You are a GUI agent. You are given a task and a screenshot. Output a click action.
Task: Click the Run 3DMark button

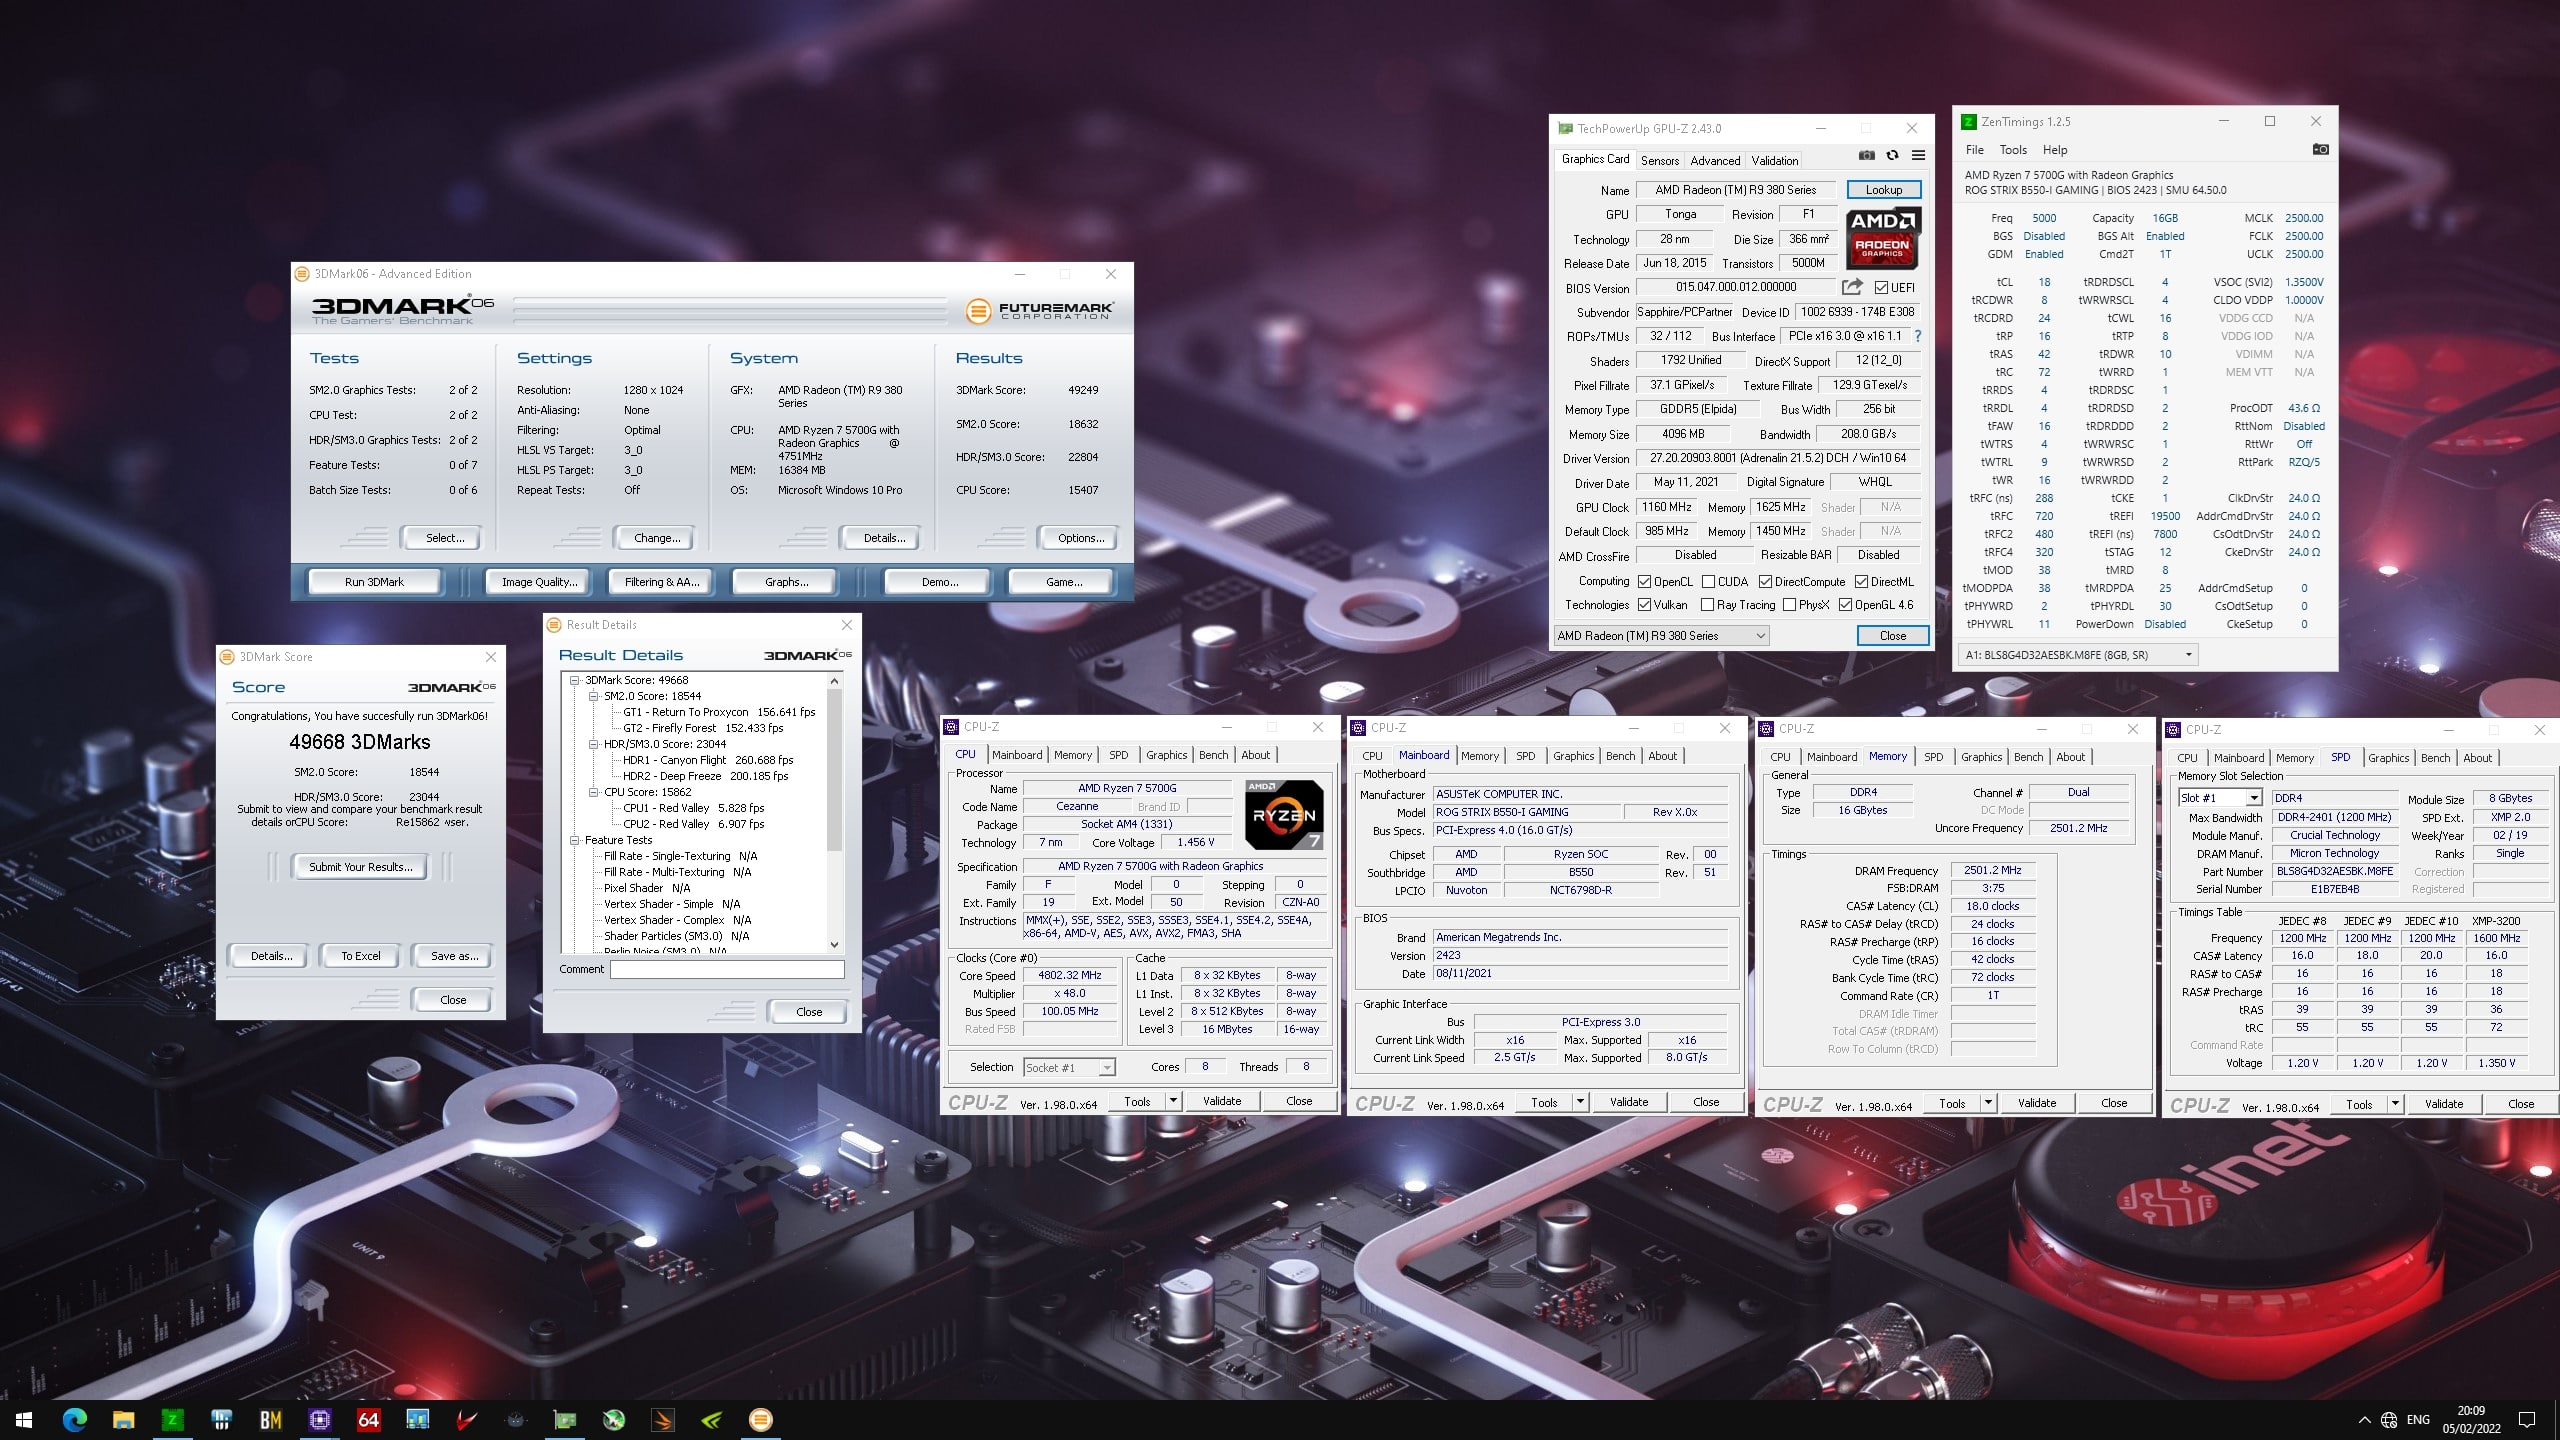coord(374,582)
